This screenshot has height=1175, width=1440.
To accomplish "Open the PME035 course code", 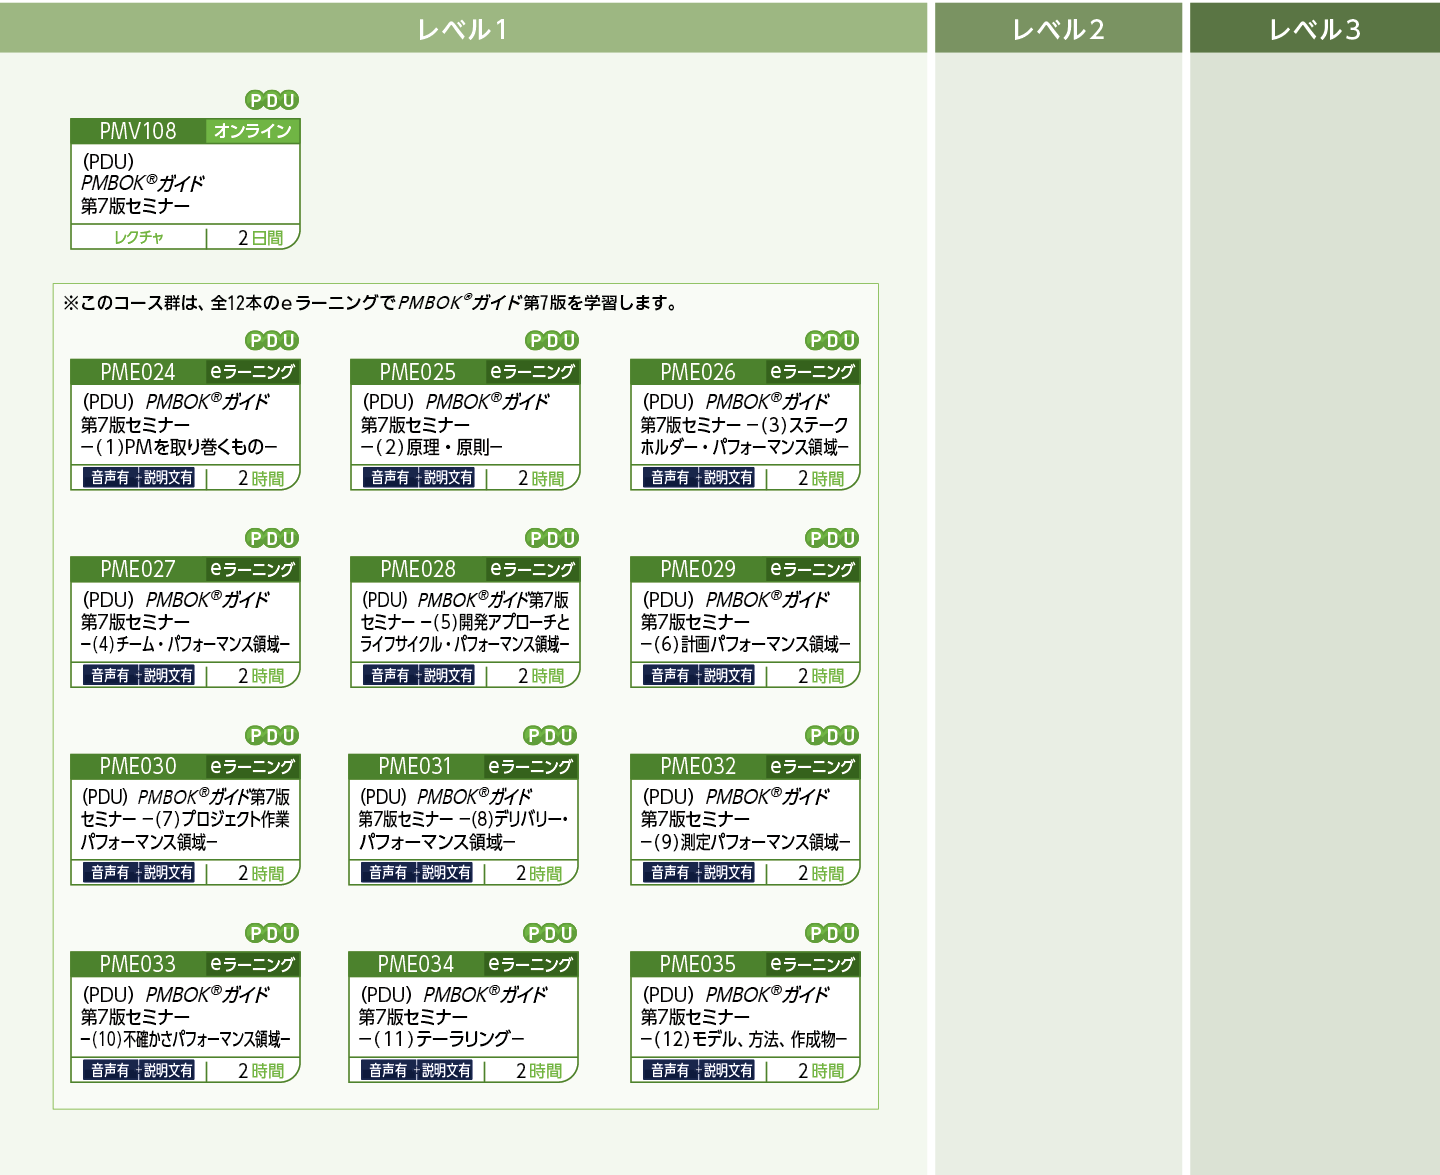I will [x=698, y=964].
